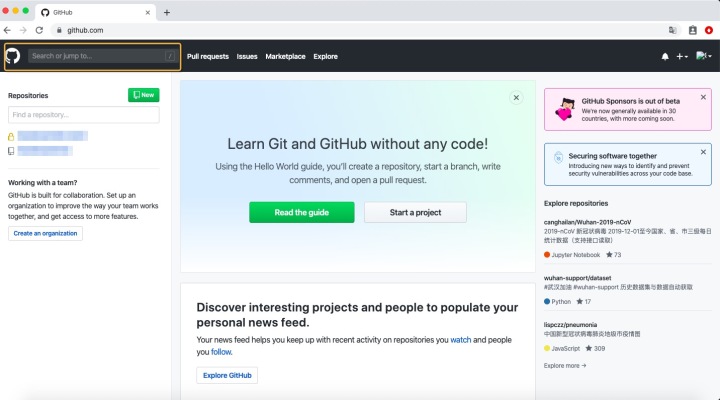This screenshot has width=720, height=400.
Task: Click Explore more link
Action: coord(565,366)
